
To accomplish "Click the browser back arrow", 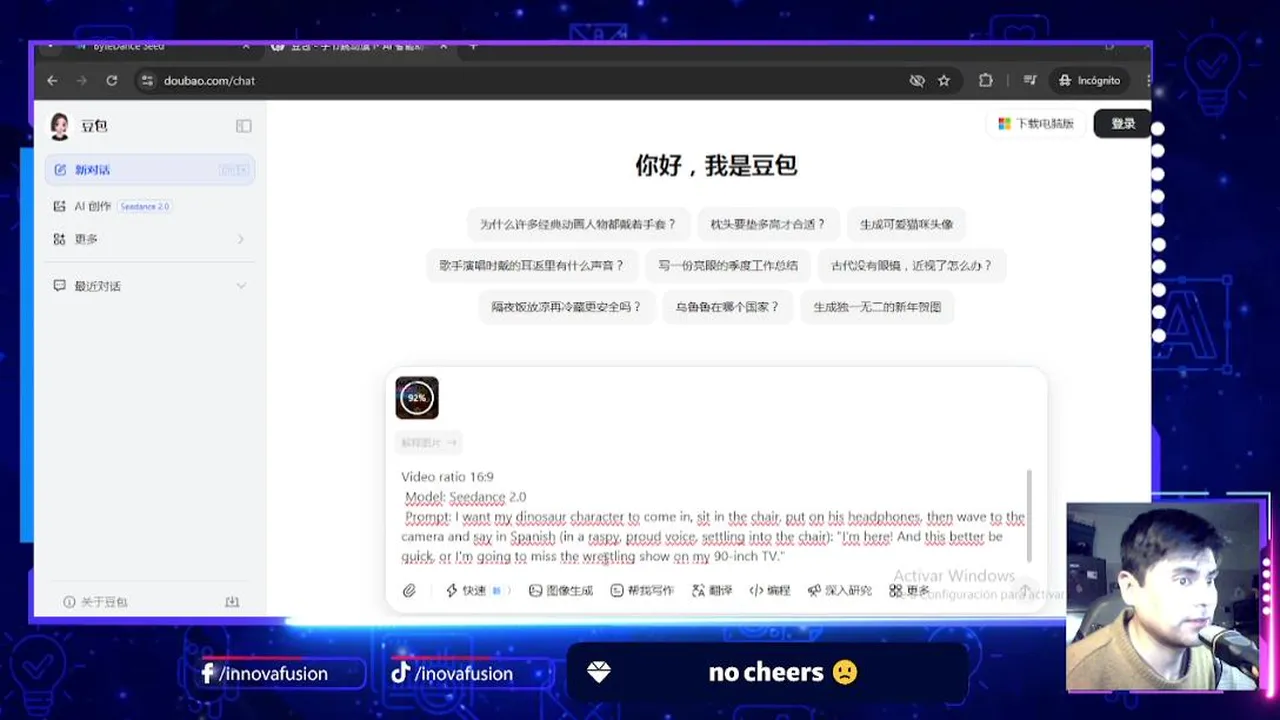I will (x=52, y=81).
